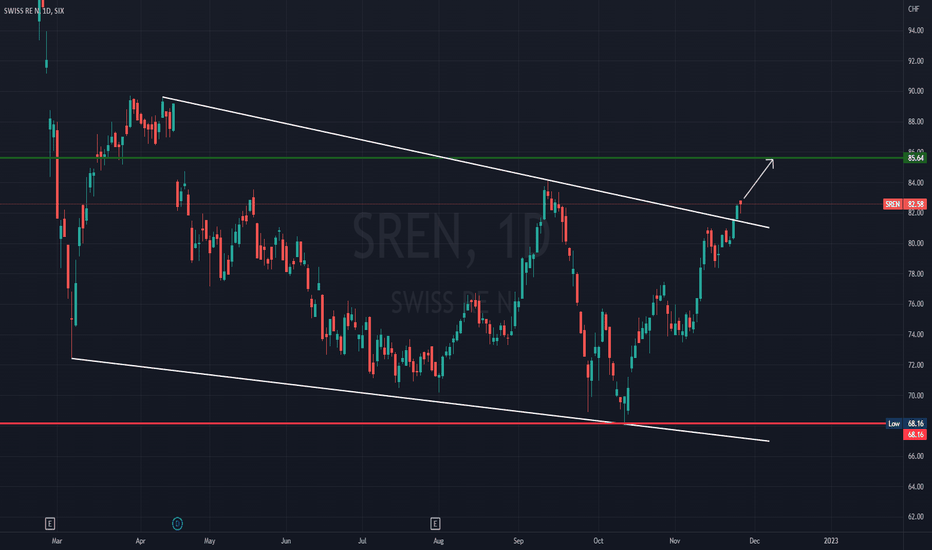Screen dimensions: 932x550
Task: Click the SWISS RE N symbol title
Action: pos(34,11)
